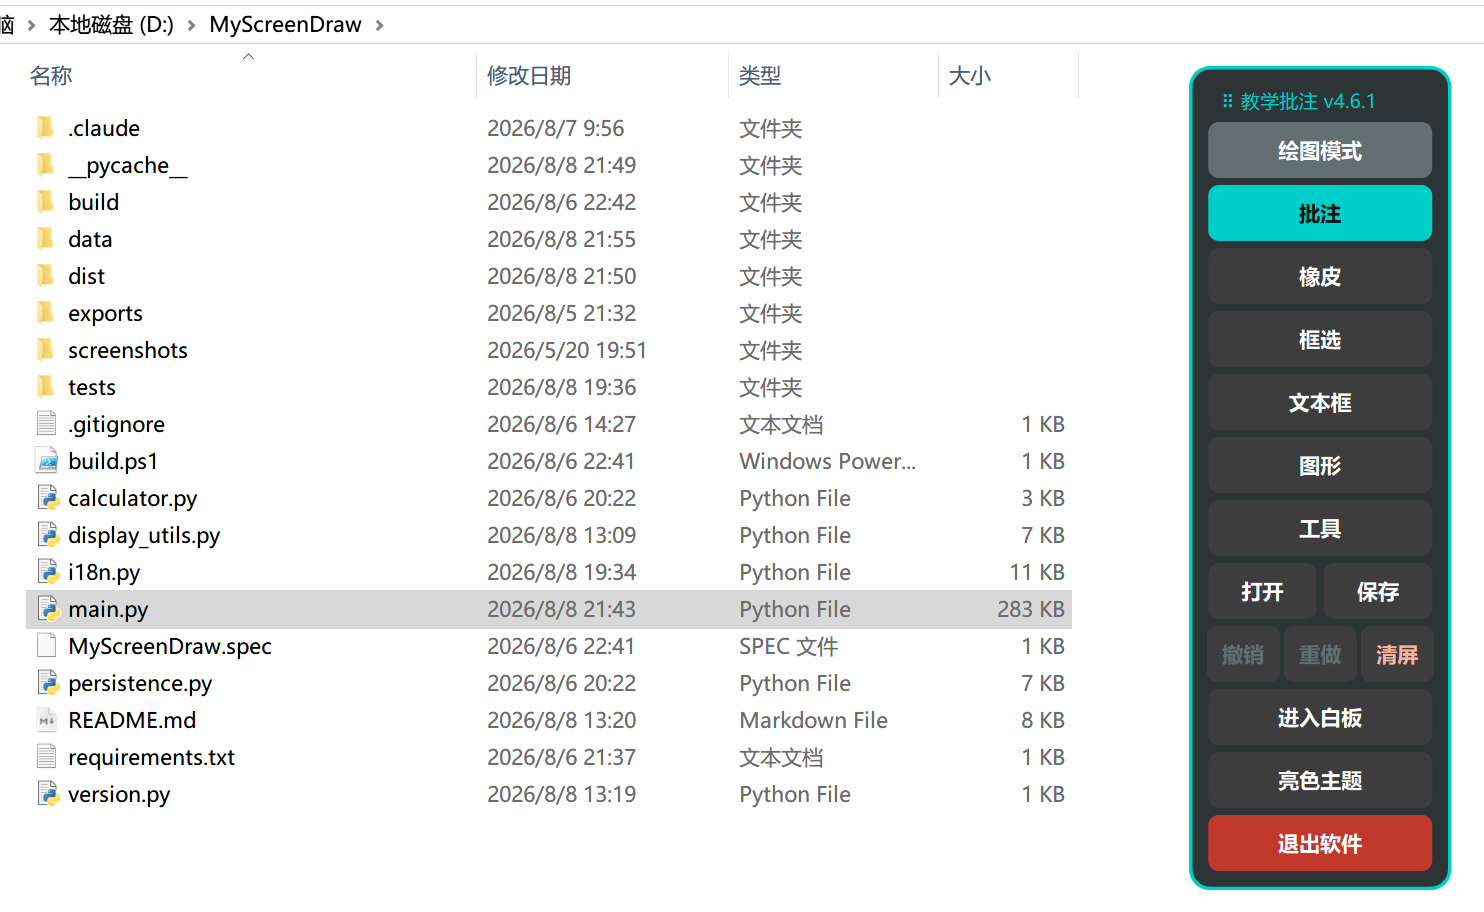Click the 进入白板 whiteboard button
The height and width of the screenshot is (912, 1484).
(1319, 717)
